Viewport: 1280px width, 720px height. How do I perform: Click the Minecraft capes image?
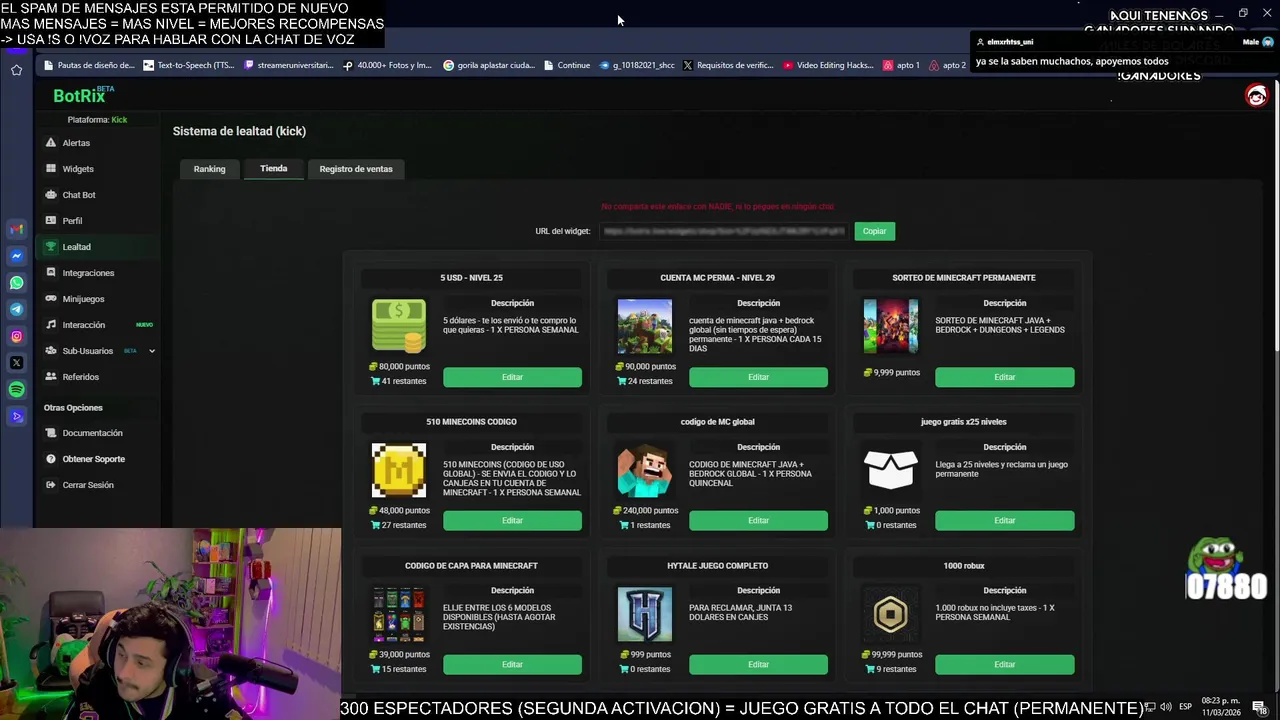point(398,614)
